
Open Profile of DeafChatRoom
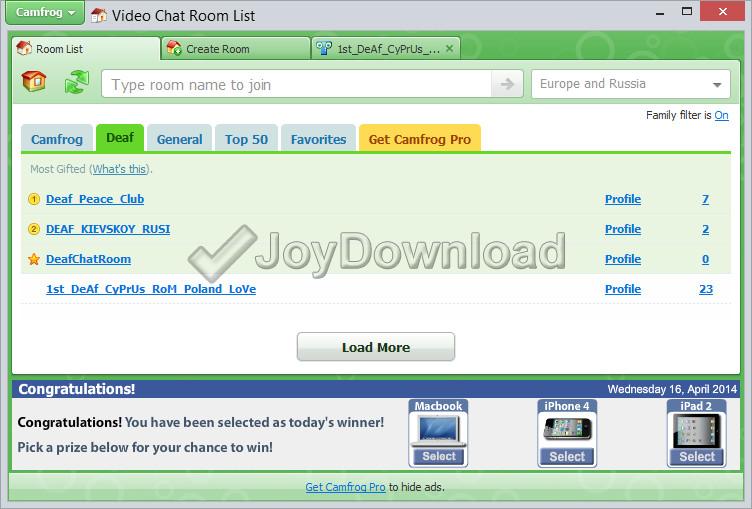pos(623,259)
